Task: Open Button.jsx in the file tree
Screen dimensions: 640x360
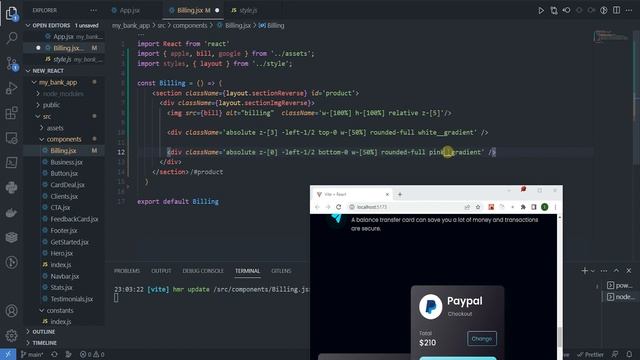Action: click(64, 173)
